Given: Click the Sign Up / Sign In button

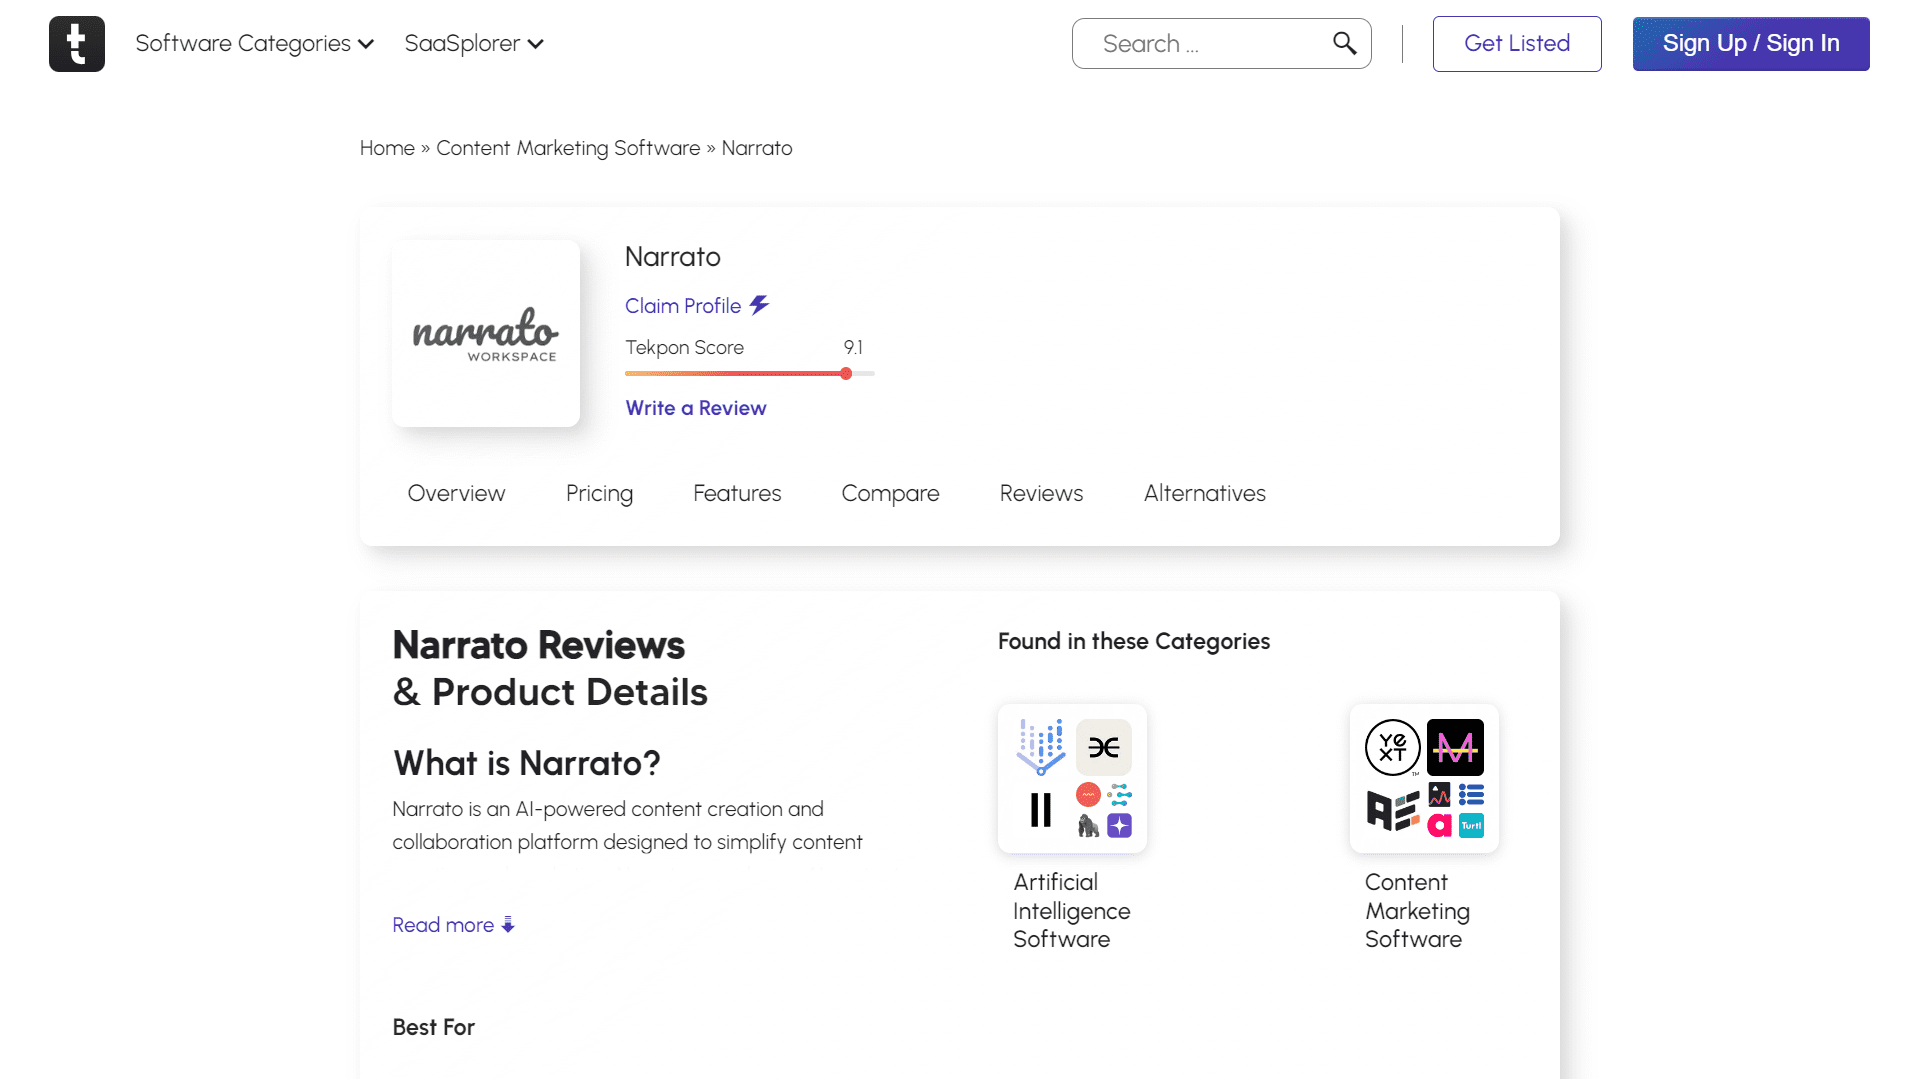Looking at the screenshot, I should [1751, 44].
